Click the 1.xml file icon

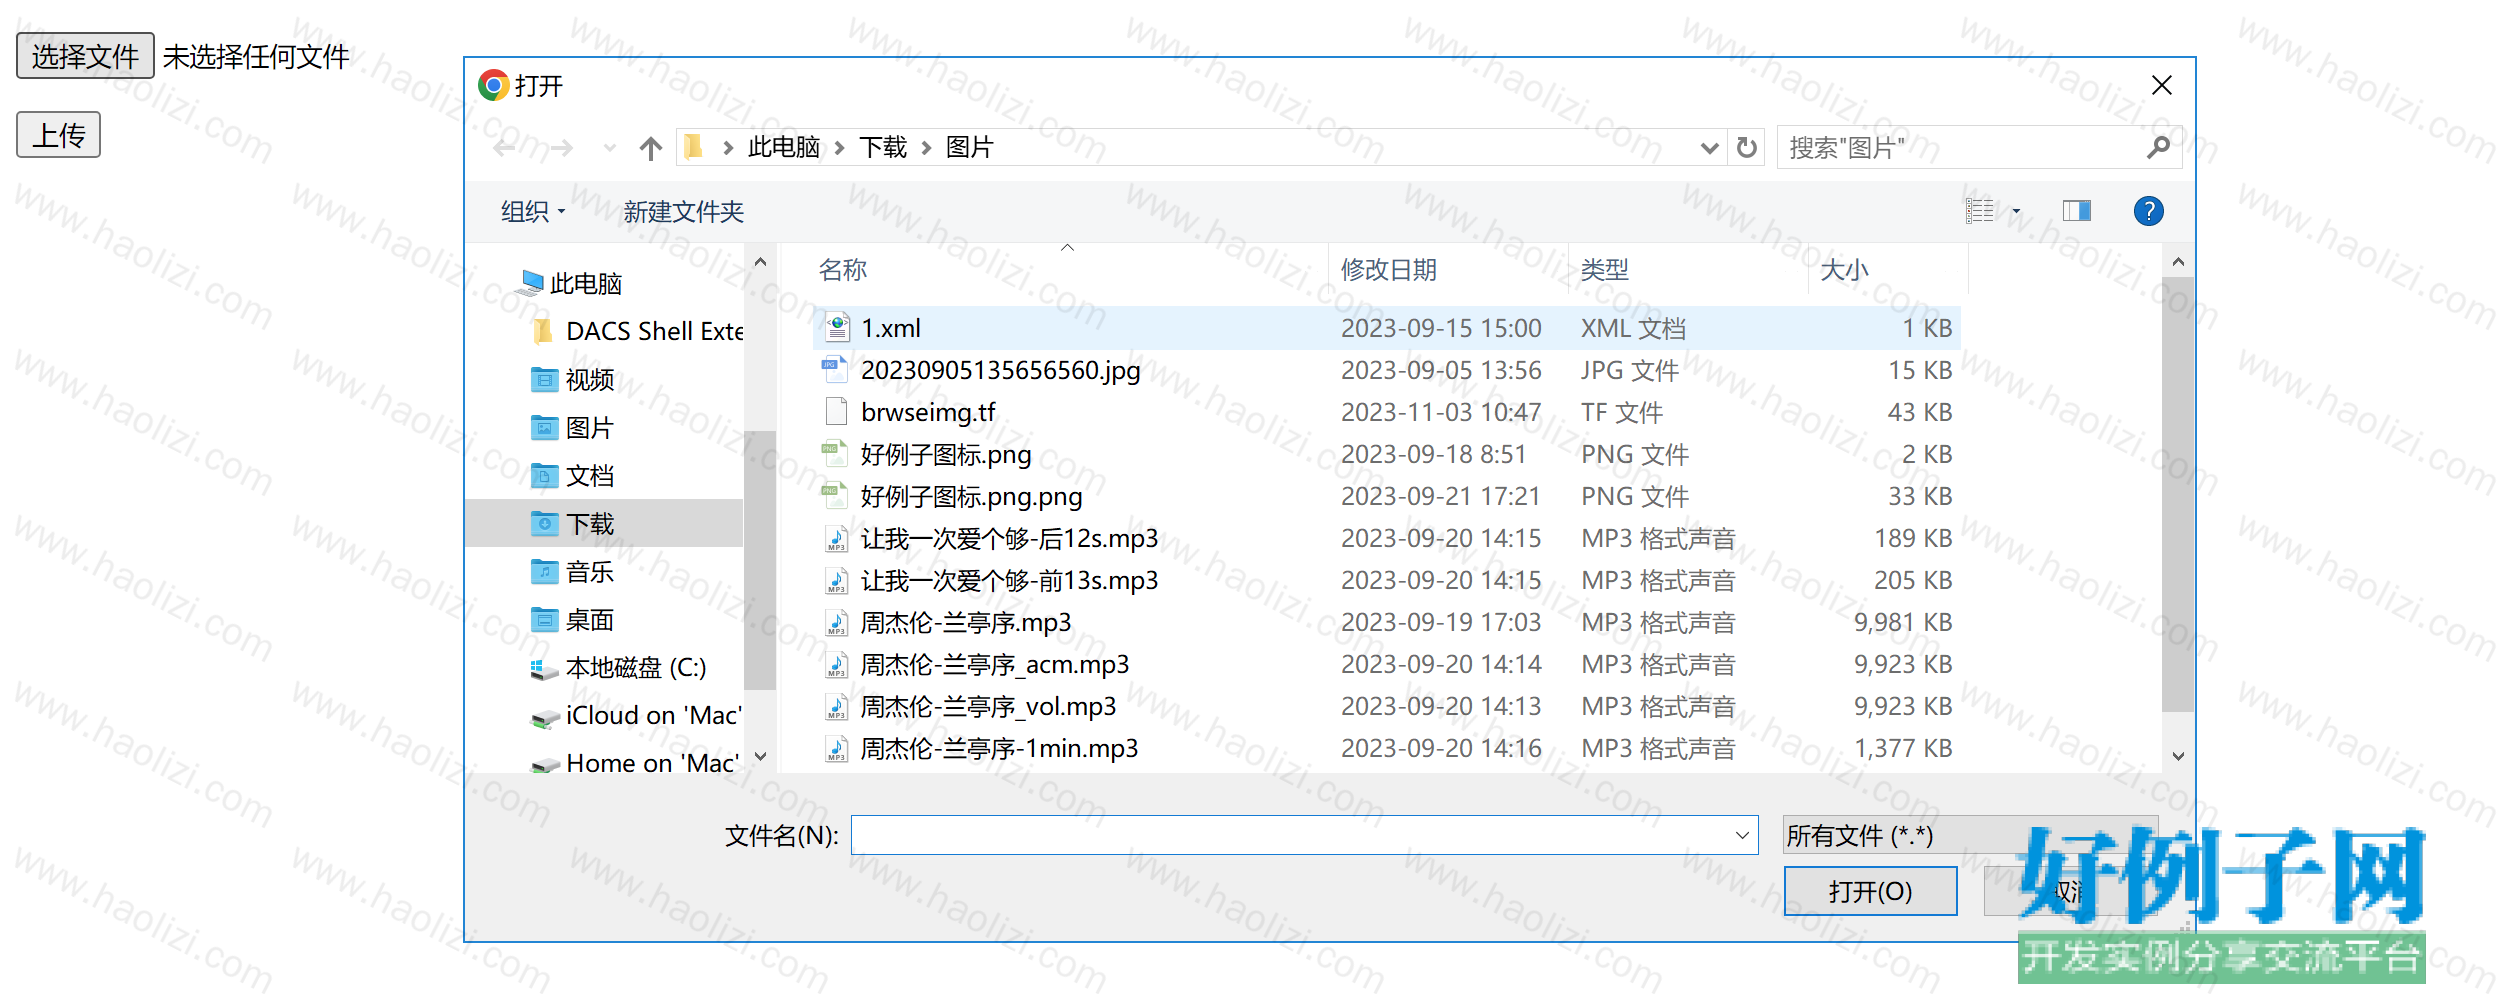coord(837,327)
